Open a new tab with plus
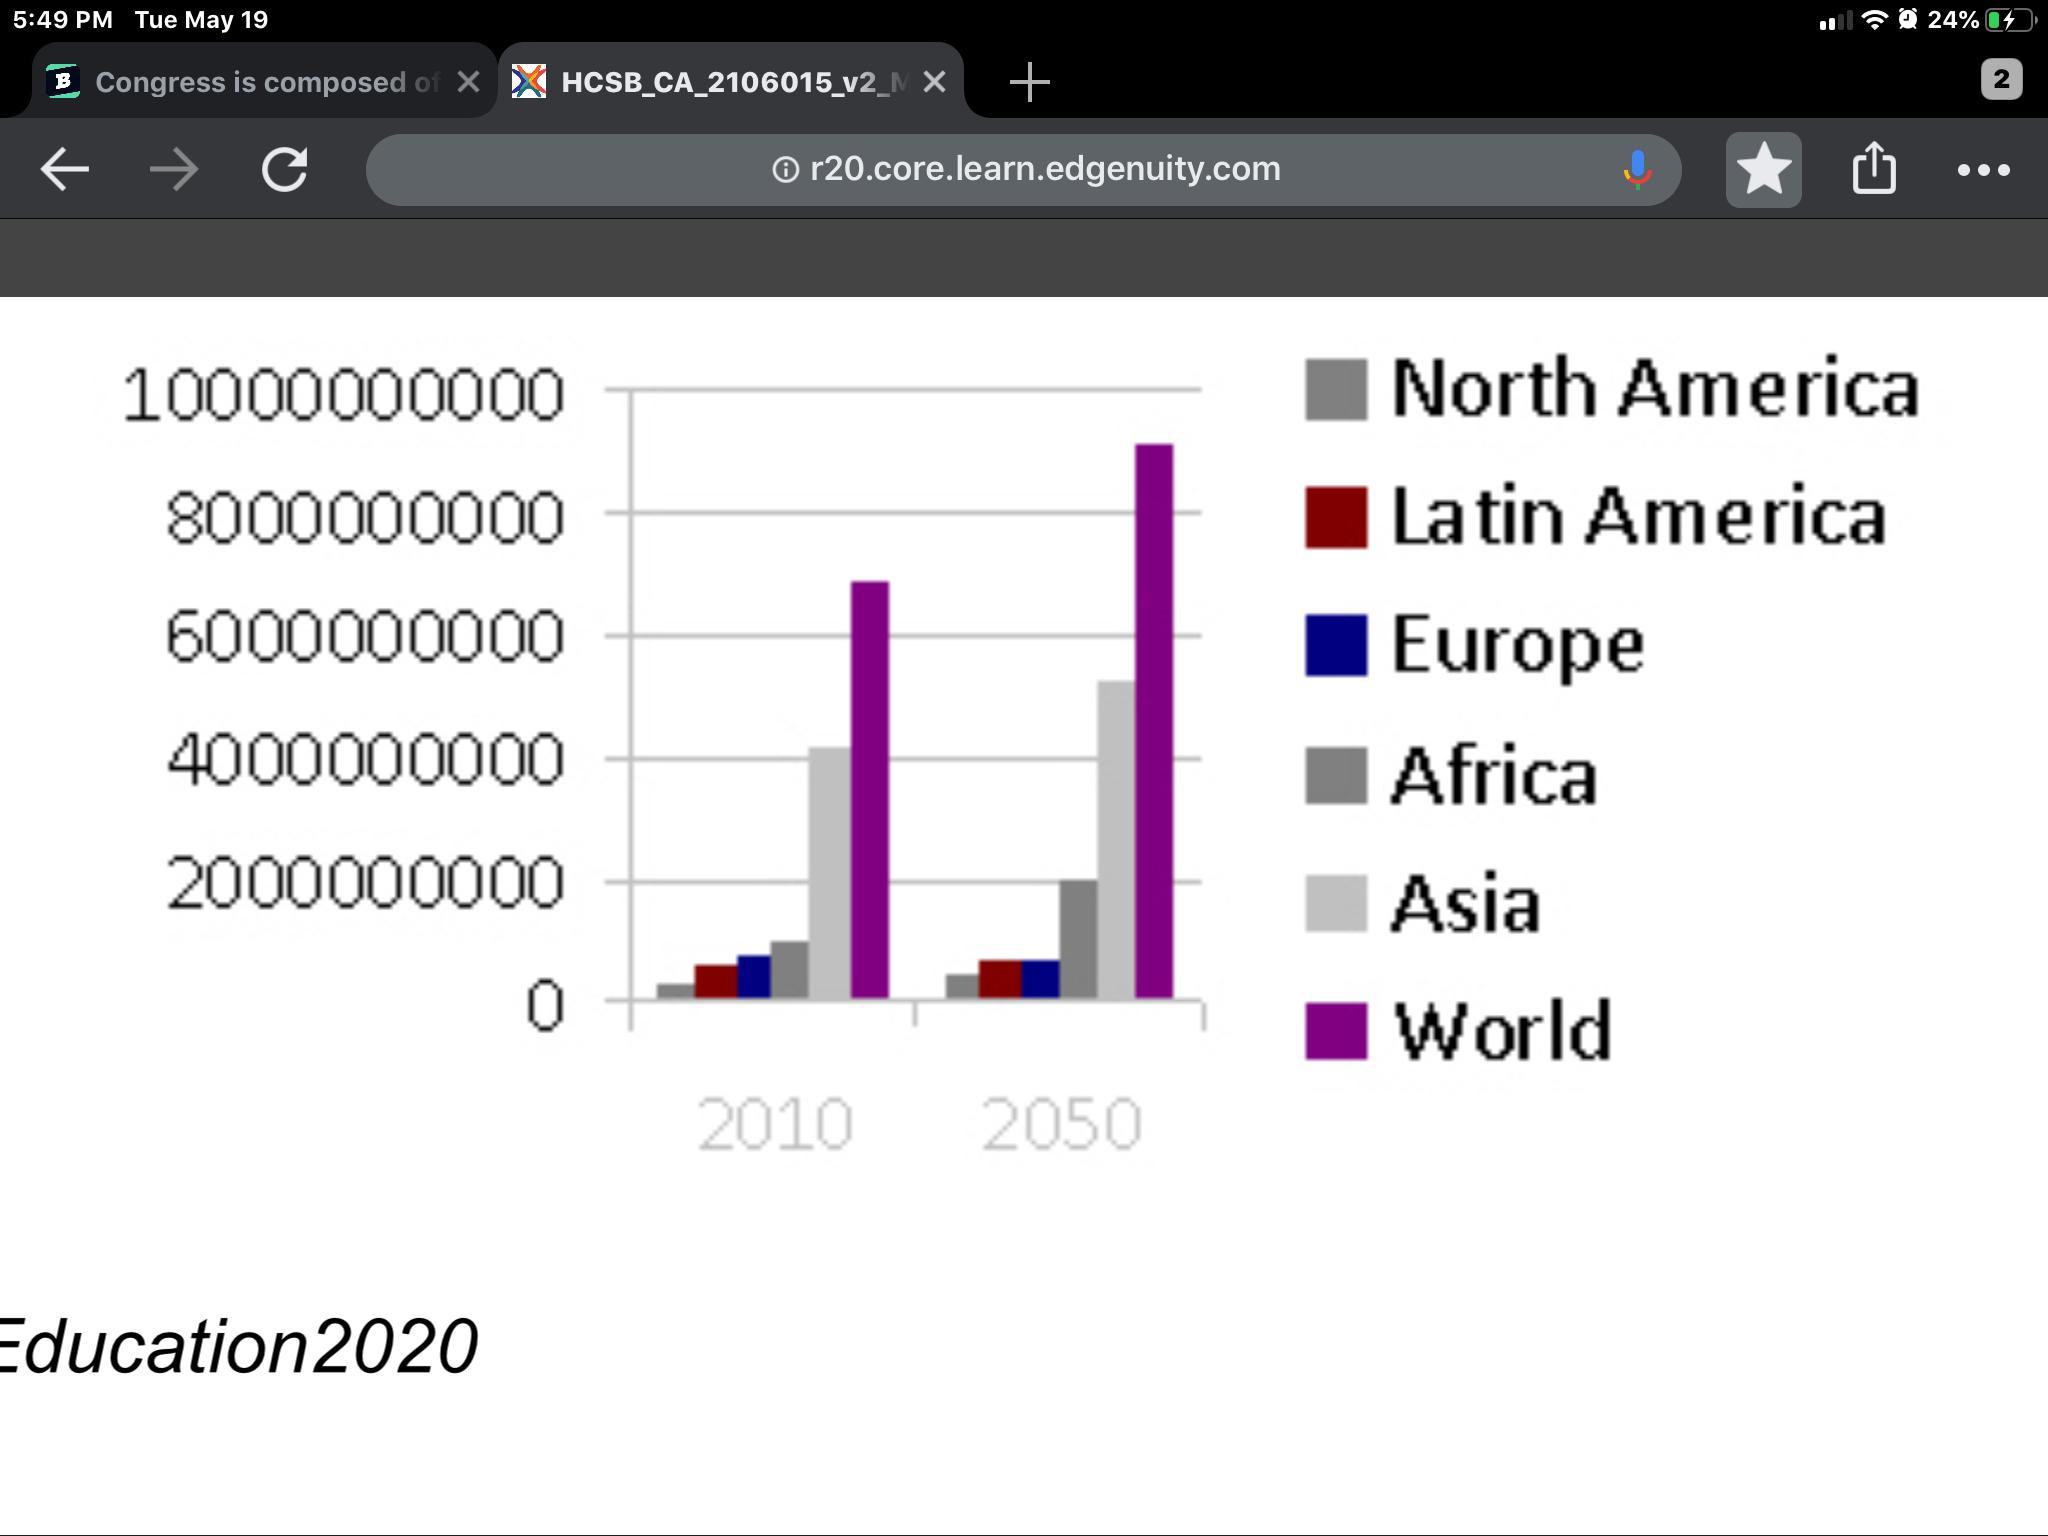Image resolution: width=2048 pixels, height=1536 pixels. [1029, 82]
